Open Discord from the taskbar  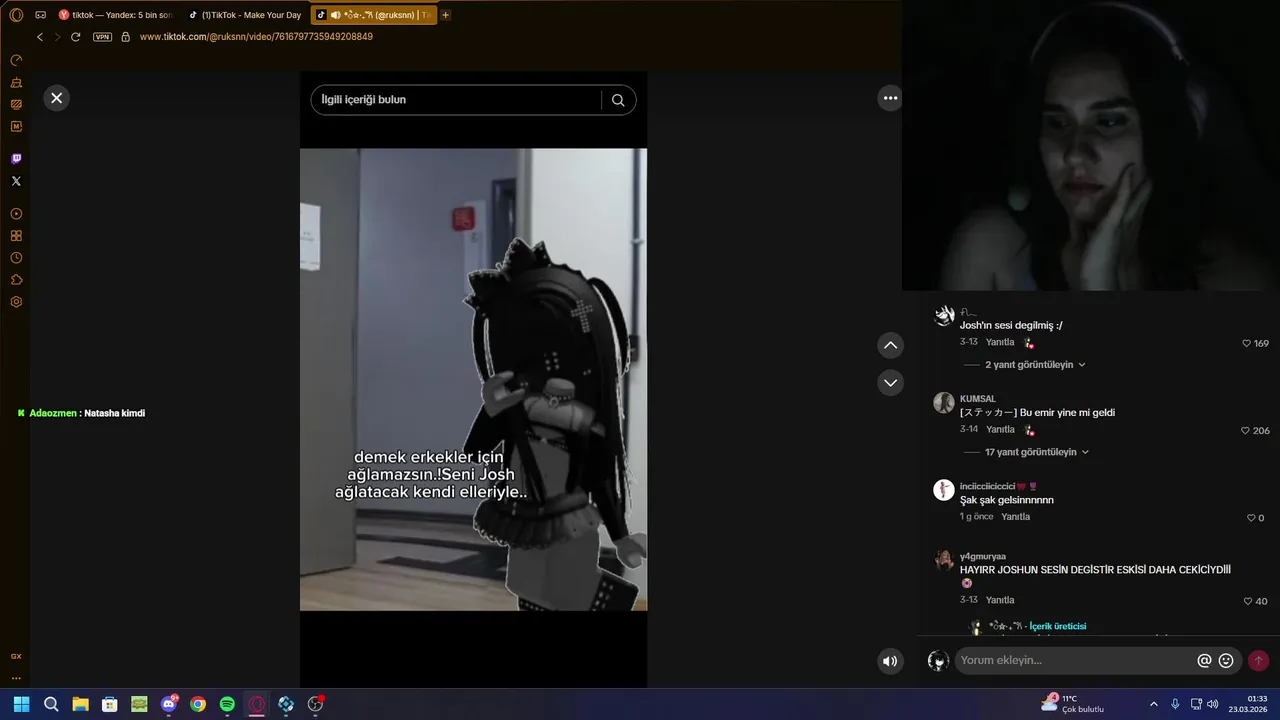coord(169,704)
